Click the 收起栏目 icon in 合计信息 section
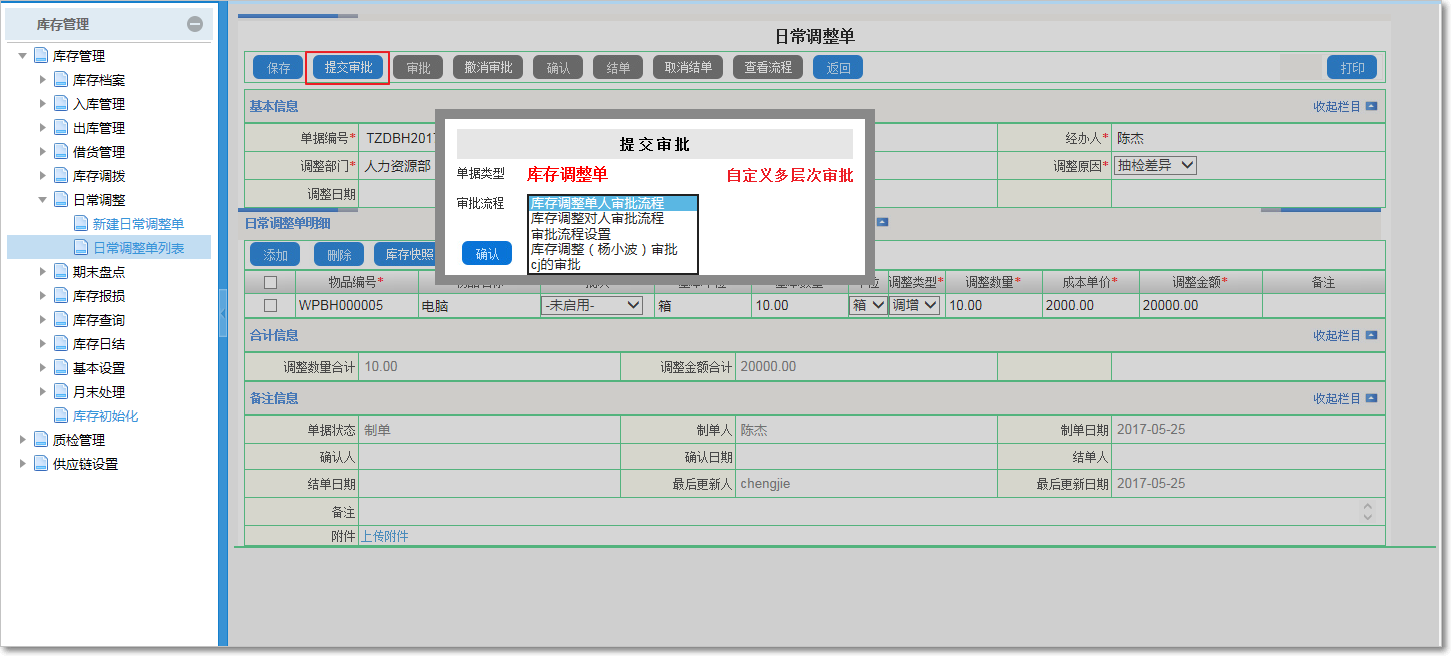 pyautogui.click(x=1371, y=336)
